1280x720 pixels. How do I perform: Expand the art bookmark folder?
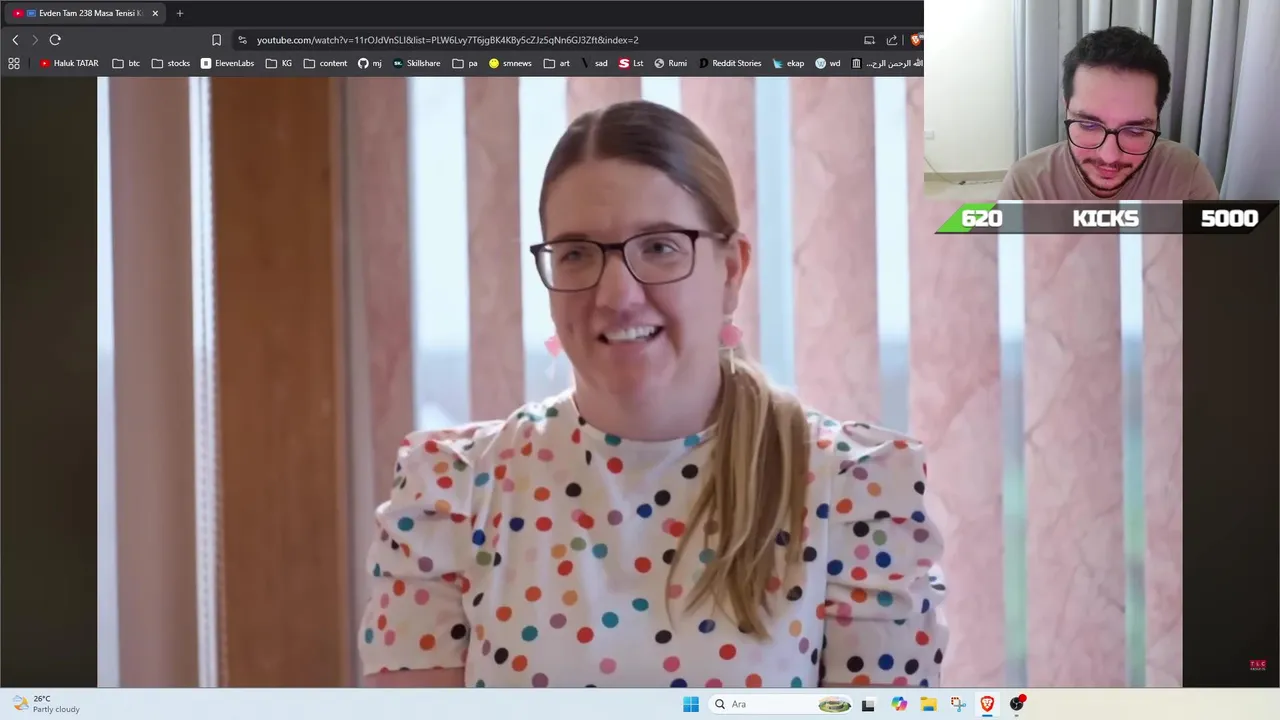557,63
